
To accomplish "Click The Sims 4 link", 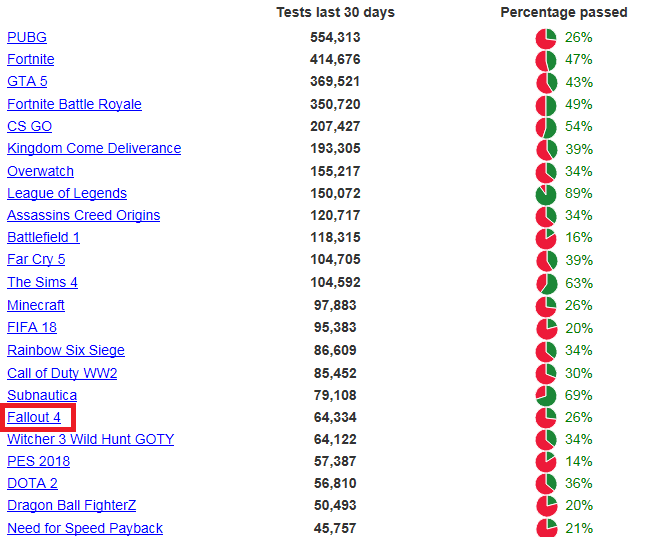I will 42,282.
